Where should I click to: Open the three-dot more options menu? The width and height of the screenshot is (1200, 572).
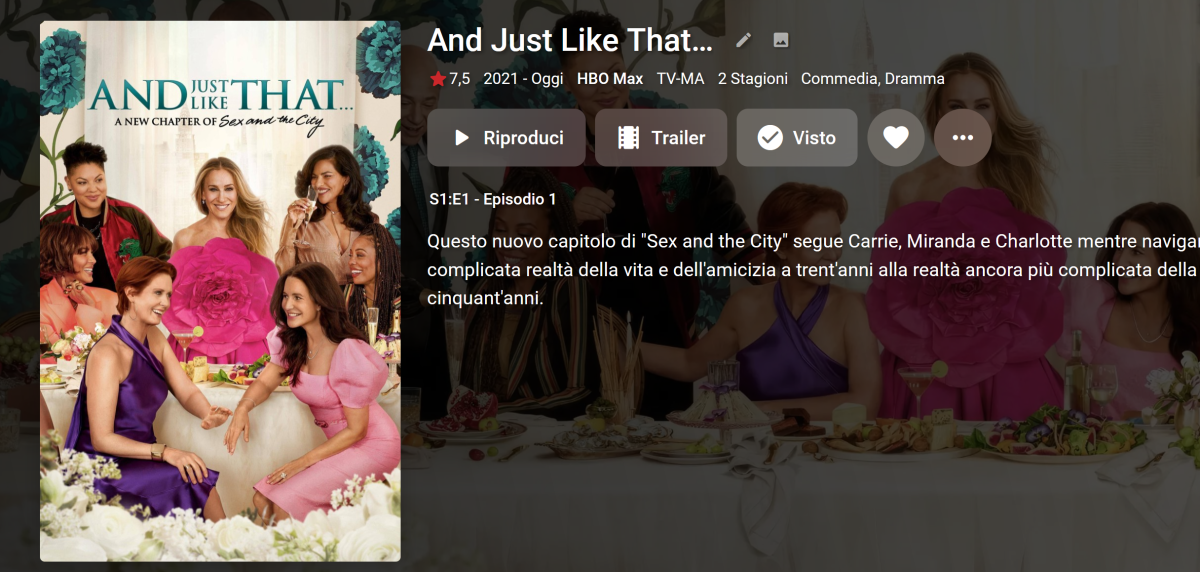coord(963,138)
